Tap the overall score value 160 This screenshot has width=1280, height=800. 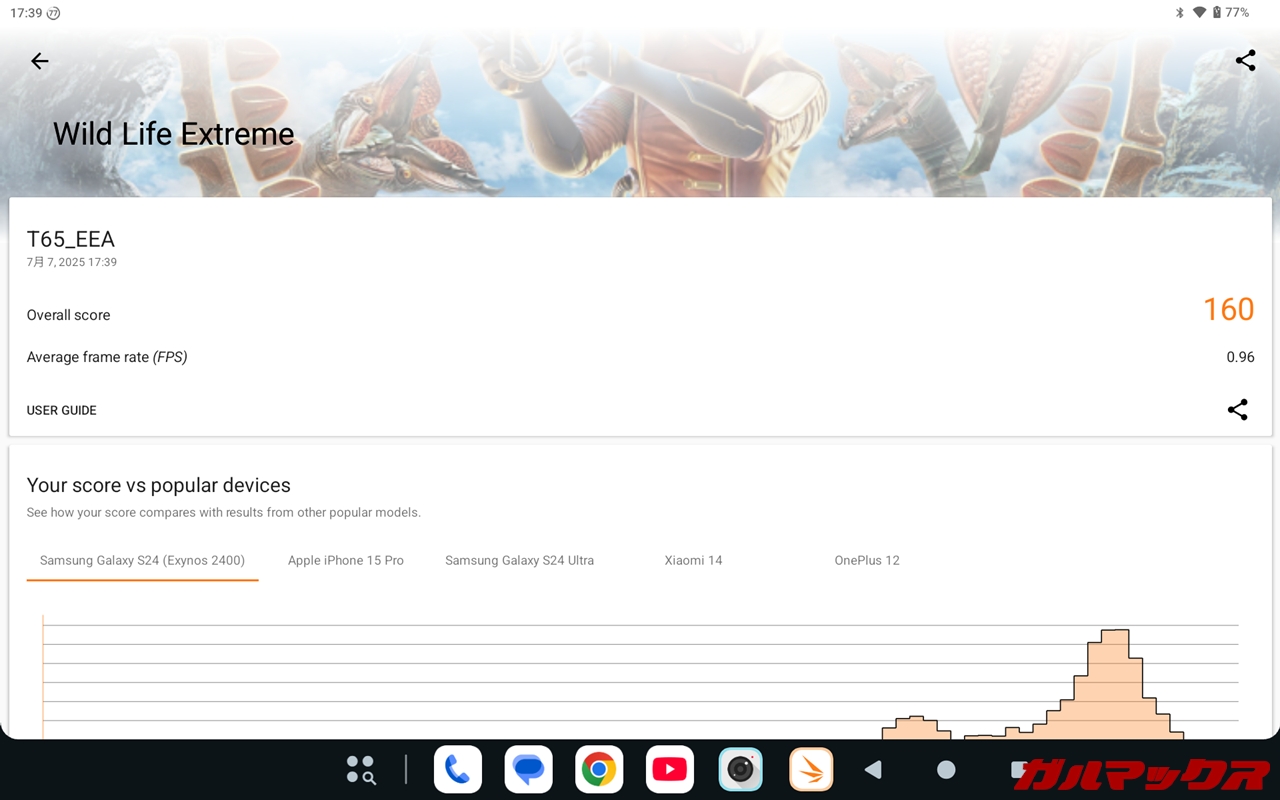point(1228,310)
